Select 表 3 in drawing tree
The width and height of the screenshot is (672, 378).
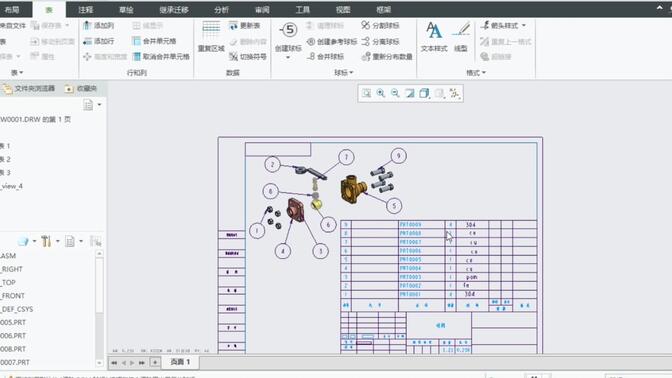coord(5,172)
